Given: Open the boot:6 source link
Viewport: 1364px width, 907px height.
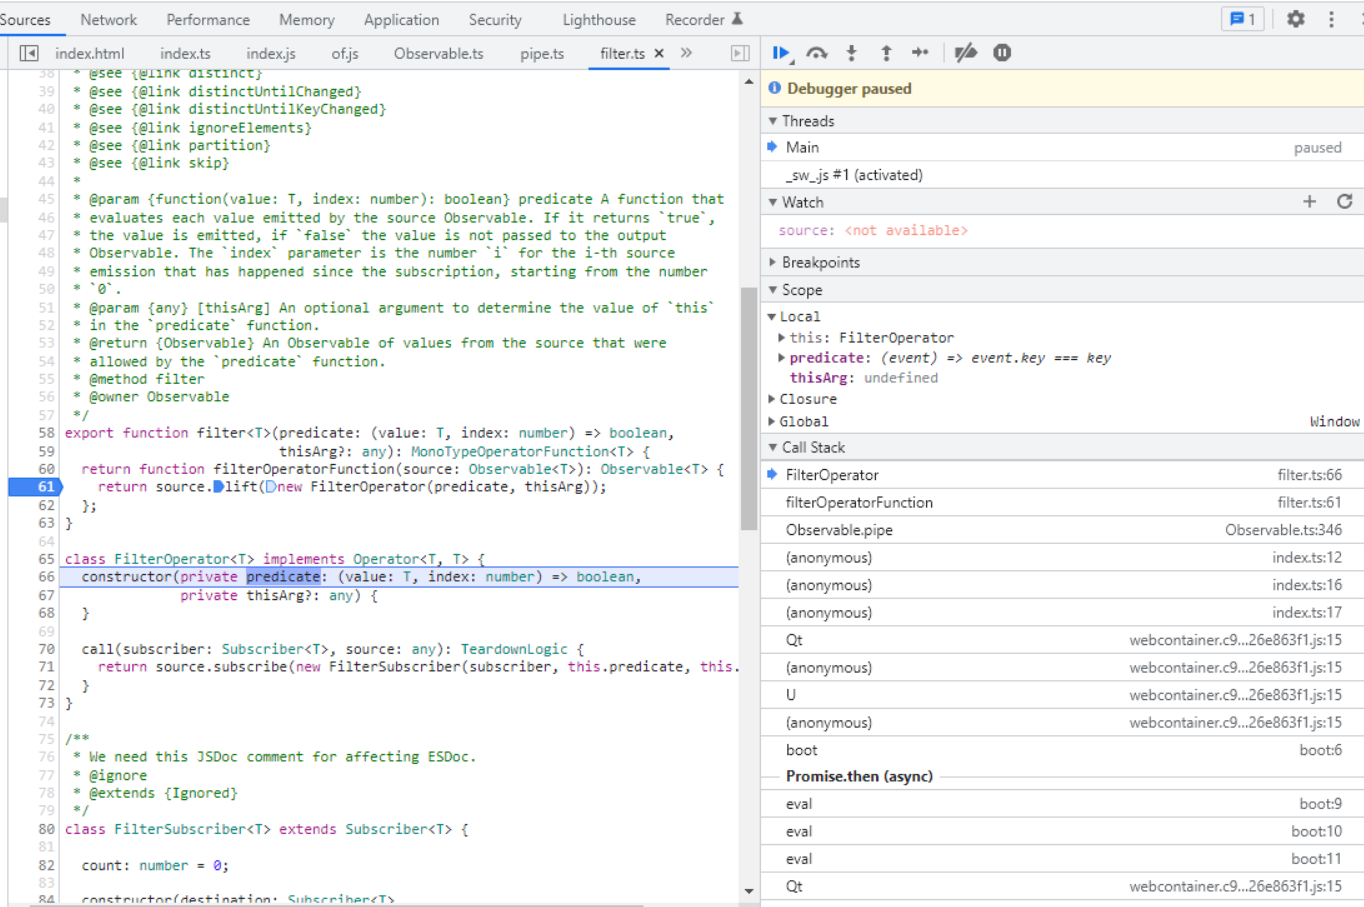Looking at the screenshot, I should (x=1320, y=750).
